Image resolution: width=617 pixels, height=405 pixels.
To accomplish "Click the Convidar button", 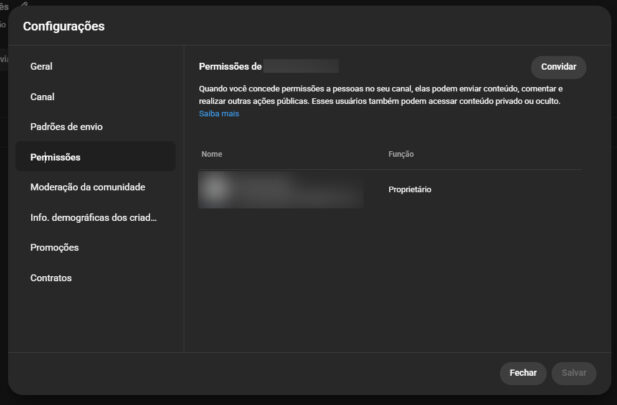I will tap(558, 67).
